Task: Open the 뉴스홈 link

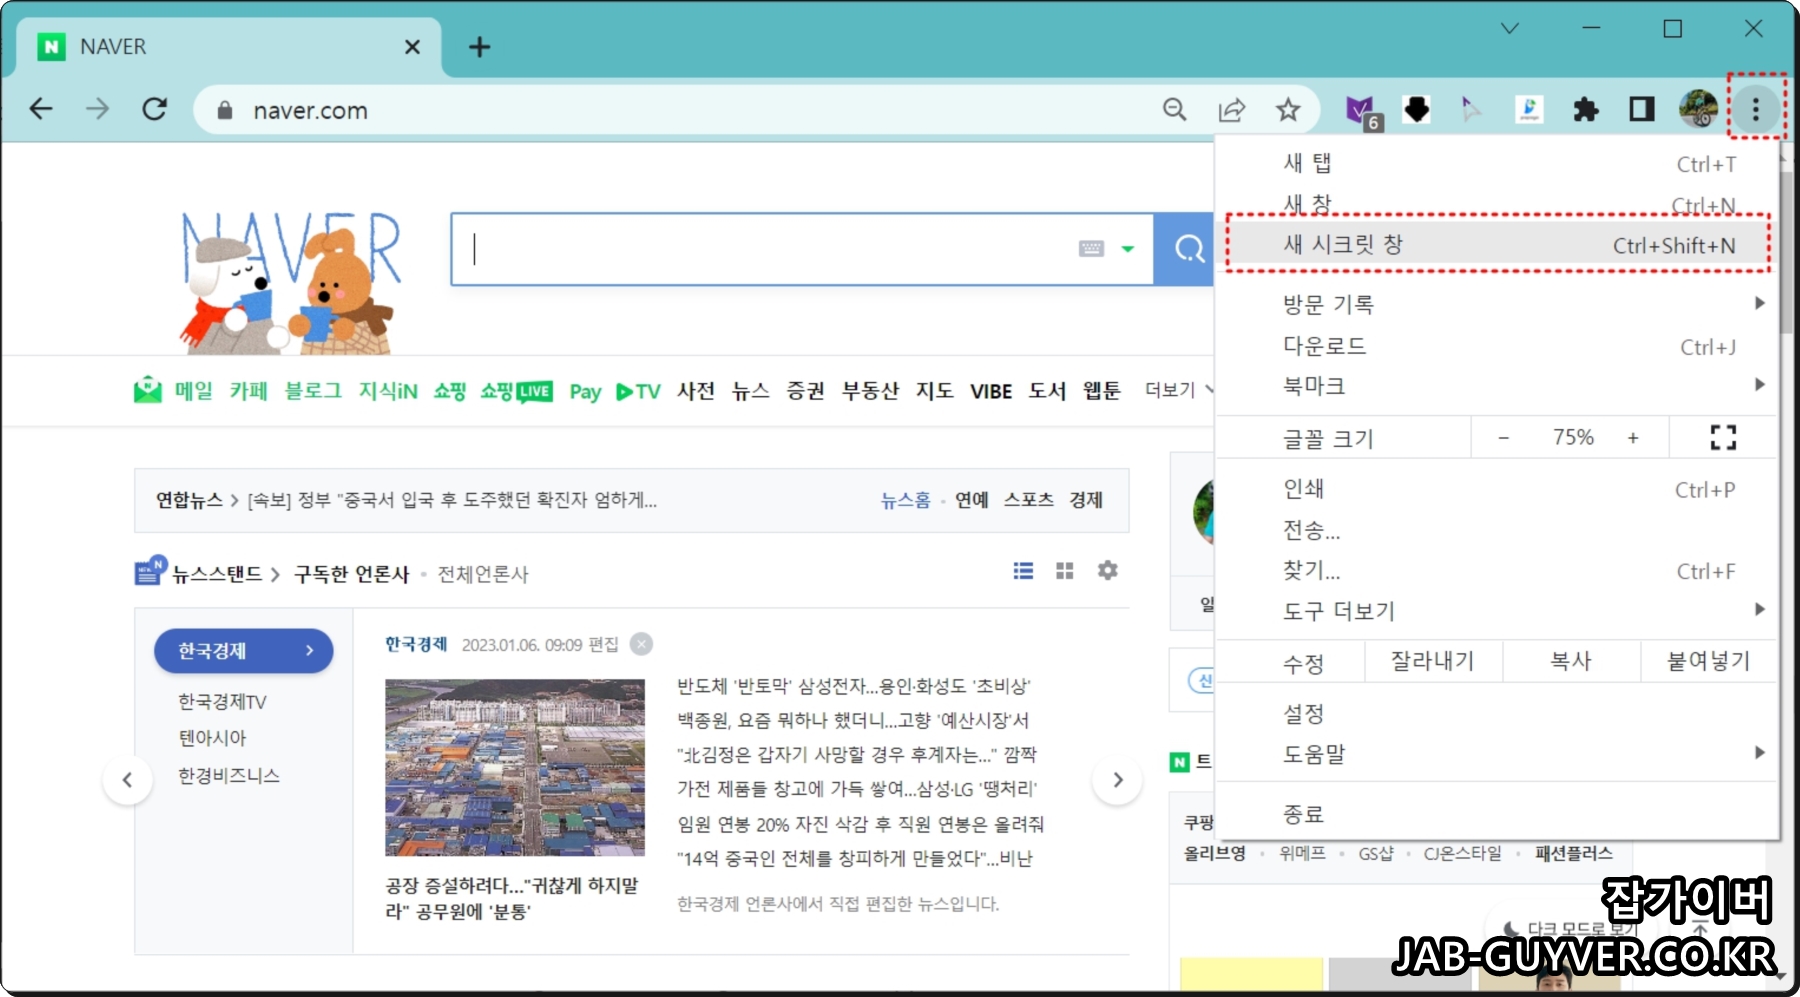Action: pyautogui.click(x=905, y=500)
